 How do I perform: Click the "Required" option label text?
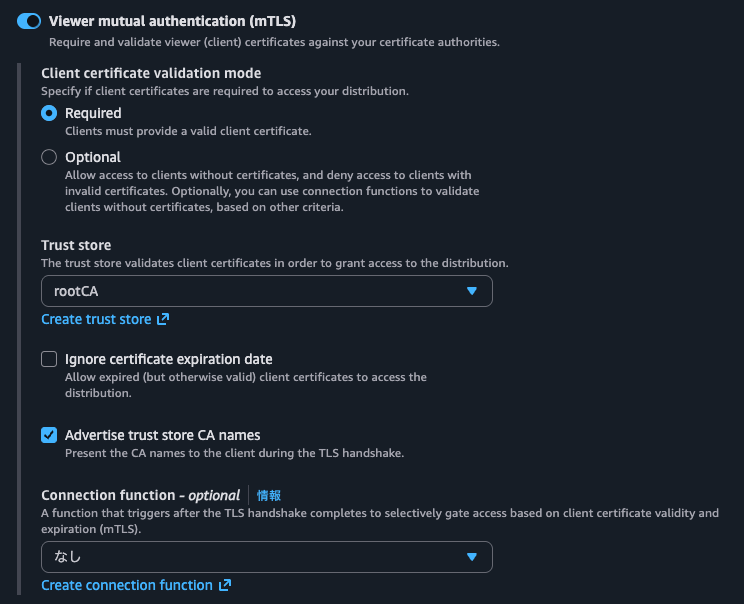tap(93, 113)
